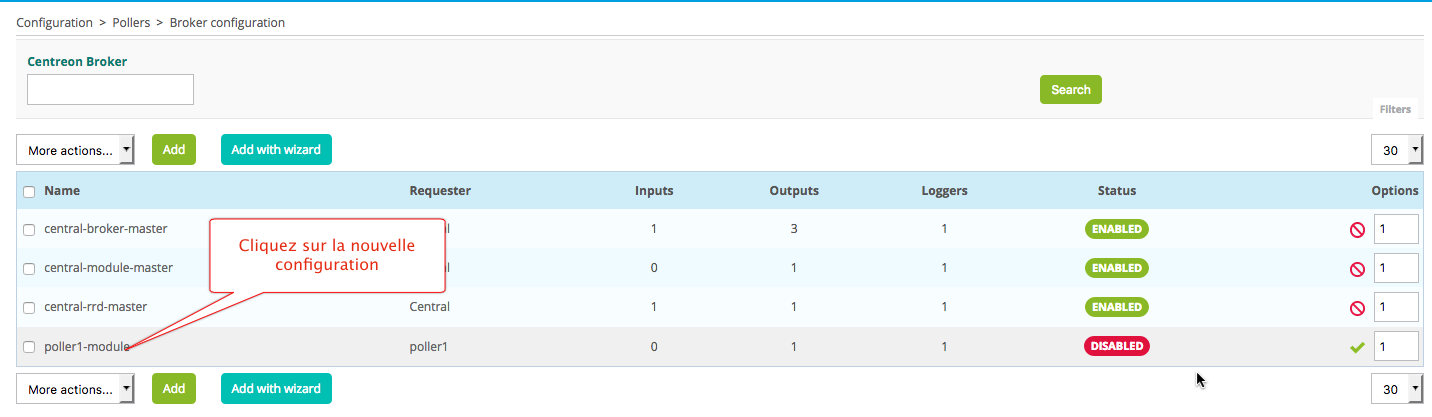Disable central-module-master using its red icon
The width and height of the screenshot is (1432, 417).
click(1357, 269)
